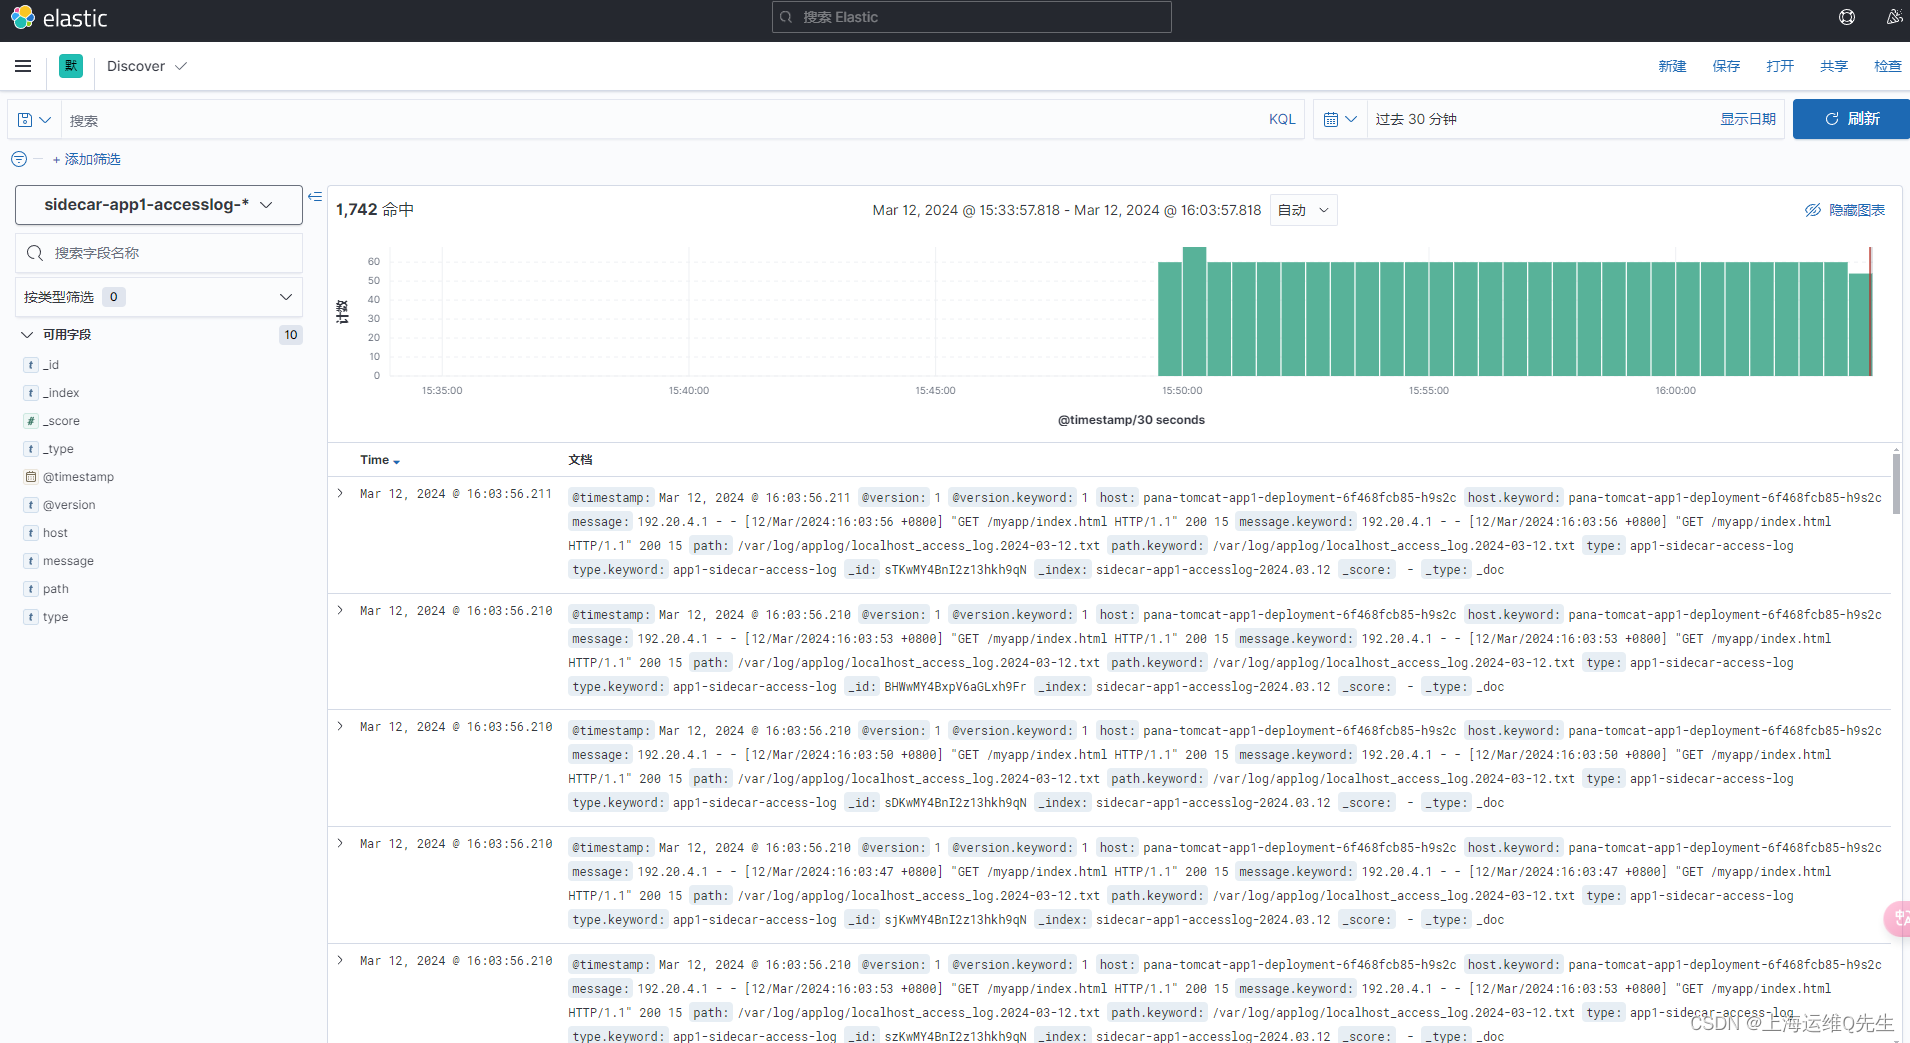Select the message field in sidebar
The height and width of the screenshot is (1043, 1910).
[x=68, y=561]
